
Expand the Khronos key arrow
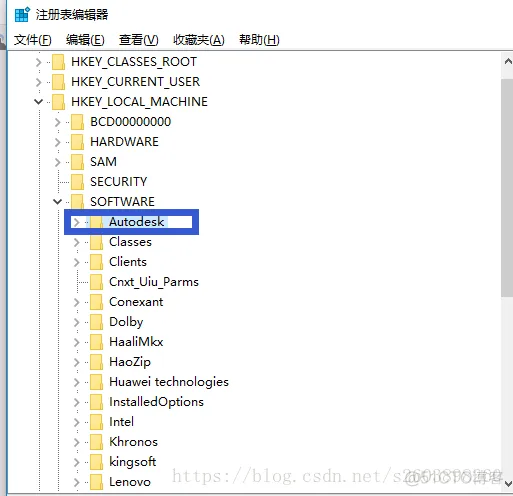click(76, 442)
